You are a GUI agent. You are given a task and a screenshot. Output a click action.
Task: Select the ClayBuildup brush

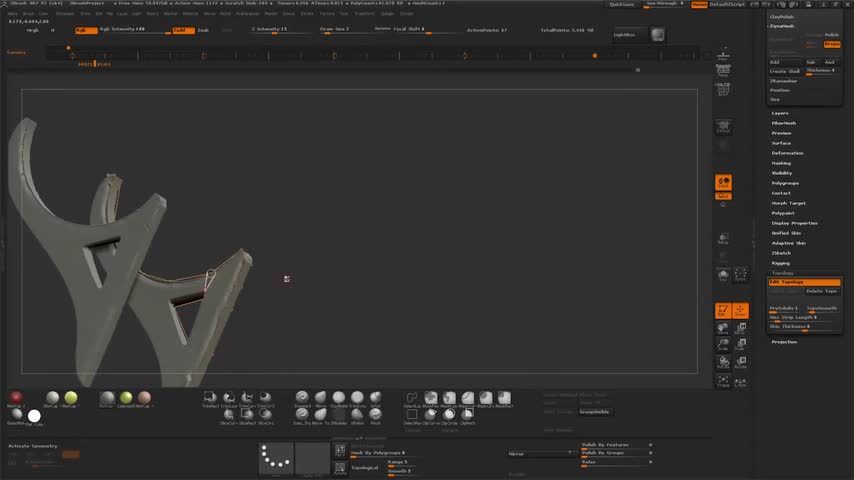[339, 398]
